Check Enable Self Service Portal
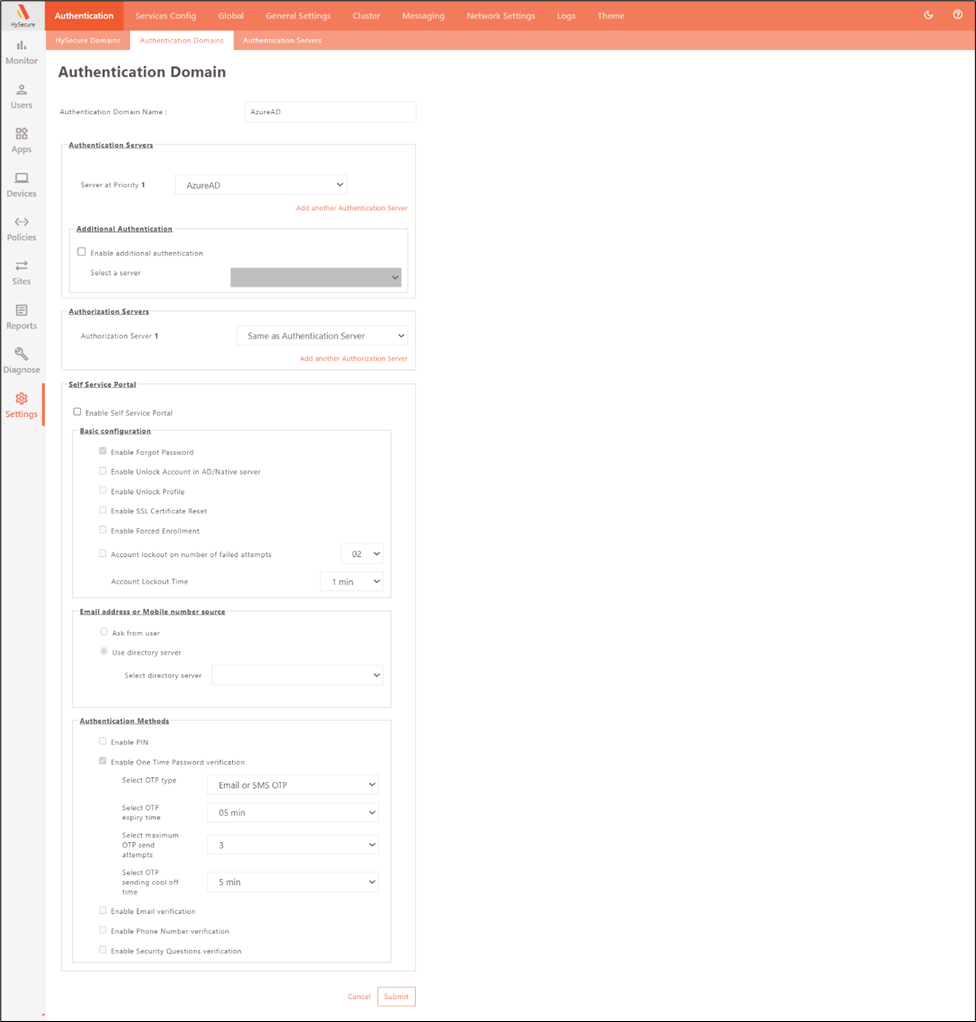Screen dimensions: 976x1022 [x=77, y=412]
